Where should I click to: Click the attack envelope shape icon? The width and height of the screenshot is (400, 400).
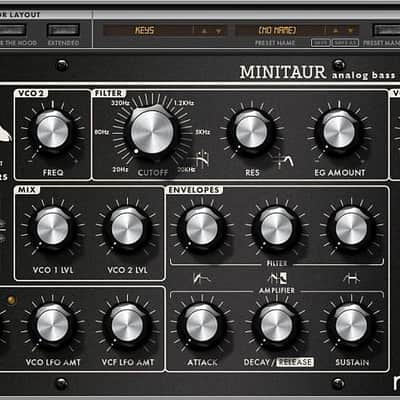point(201,278)
